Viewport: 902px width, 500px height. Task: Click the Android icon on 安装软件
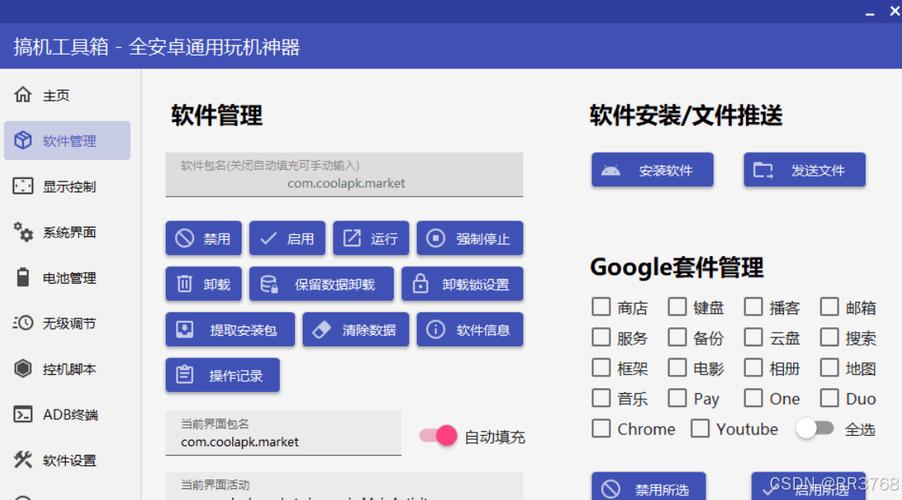610,171
